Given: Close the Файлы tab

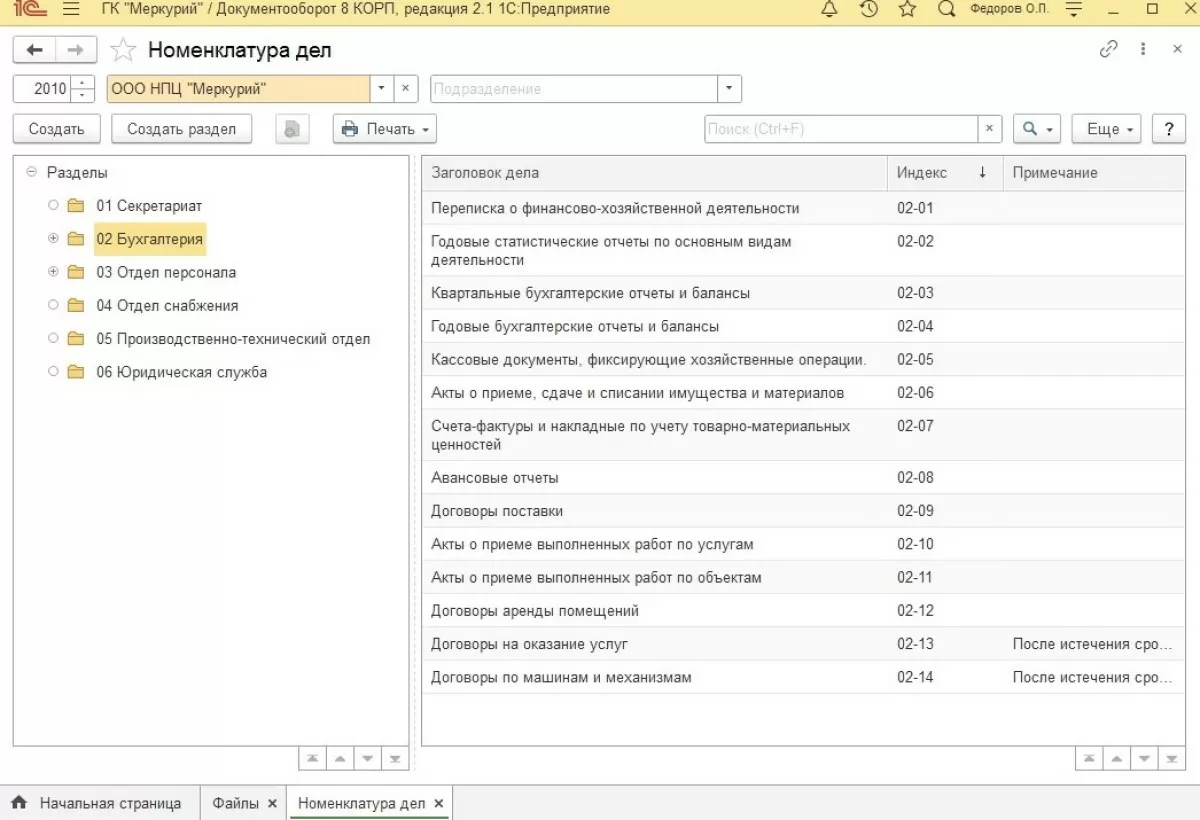Looking at the screenshot, I should [x=272, y=803].
